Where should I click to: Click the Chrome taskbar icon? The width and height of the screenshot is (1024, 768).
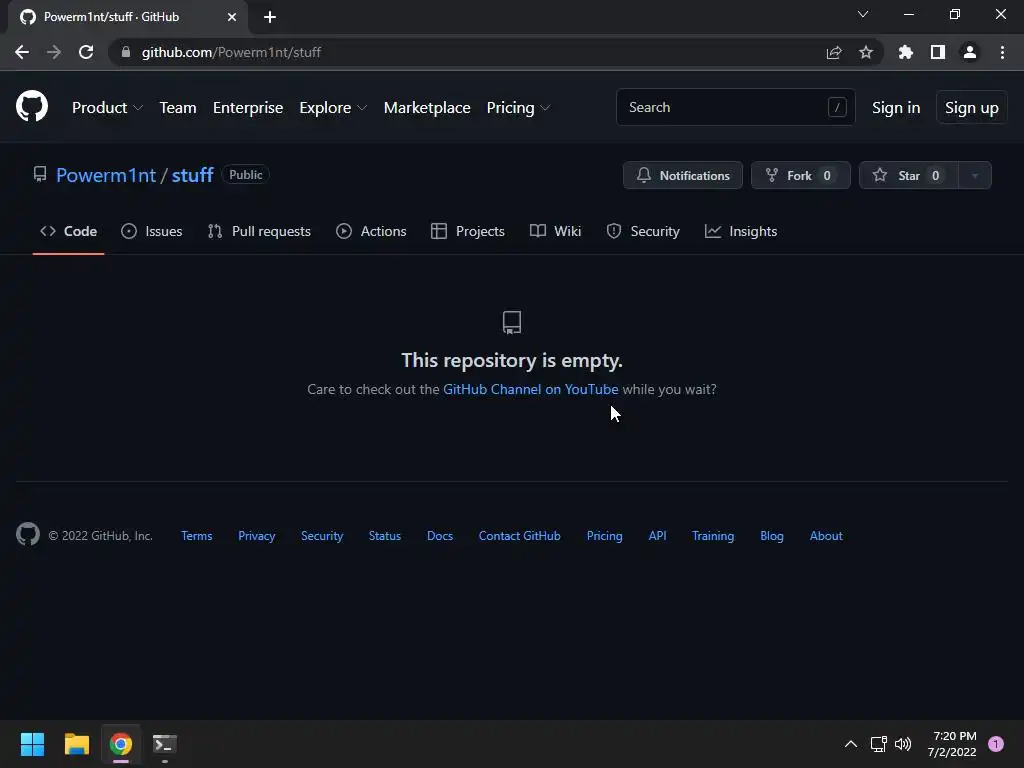tap(121, 744)
